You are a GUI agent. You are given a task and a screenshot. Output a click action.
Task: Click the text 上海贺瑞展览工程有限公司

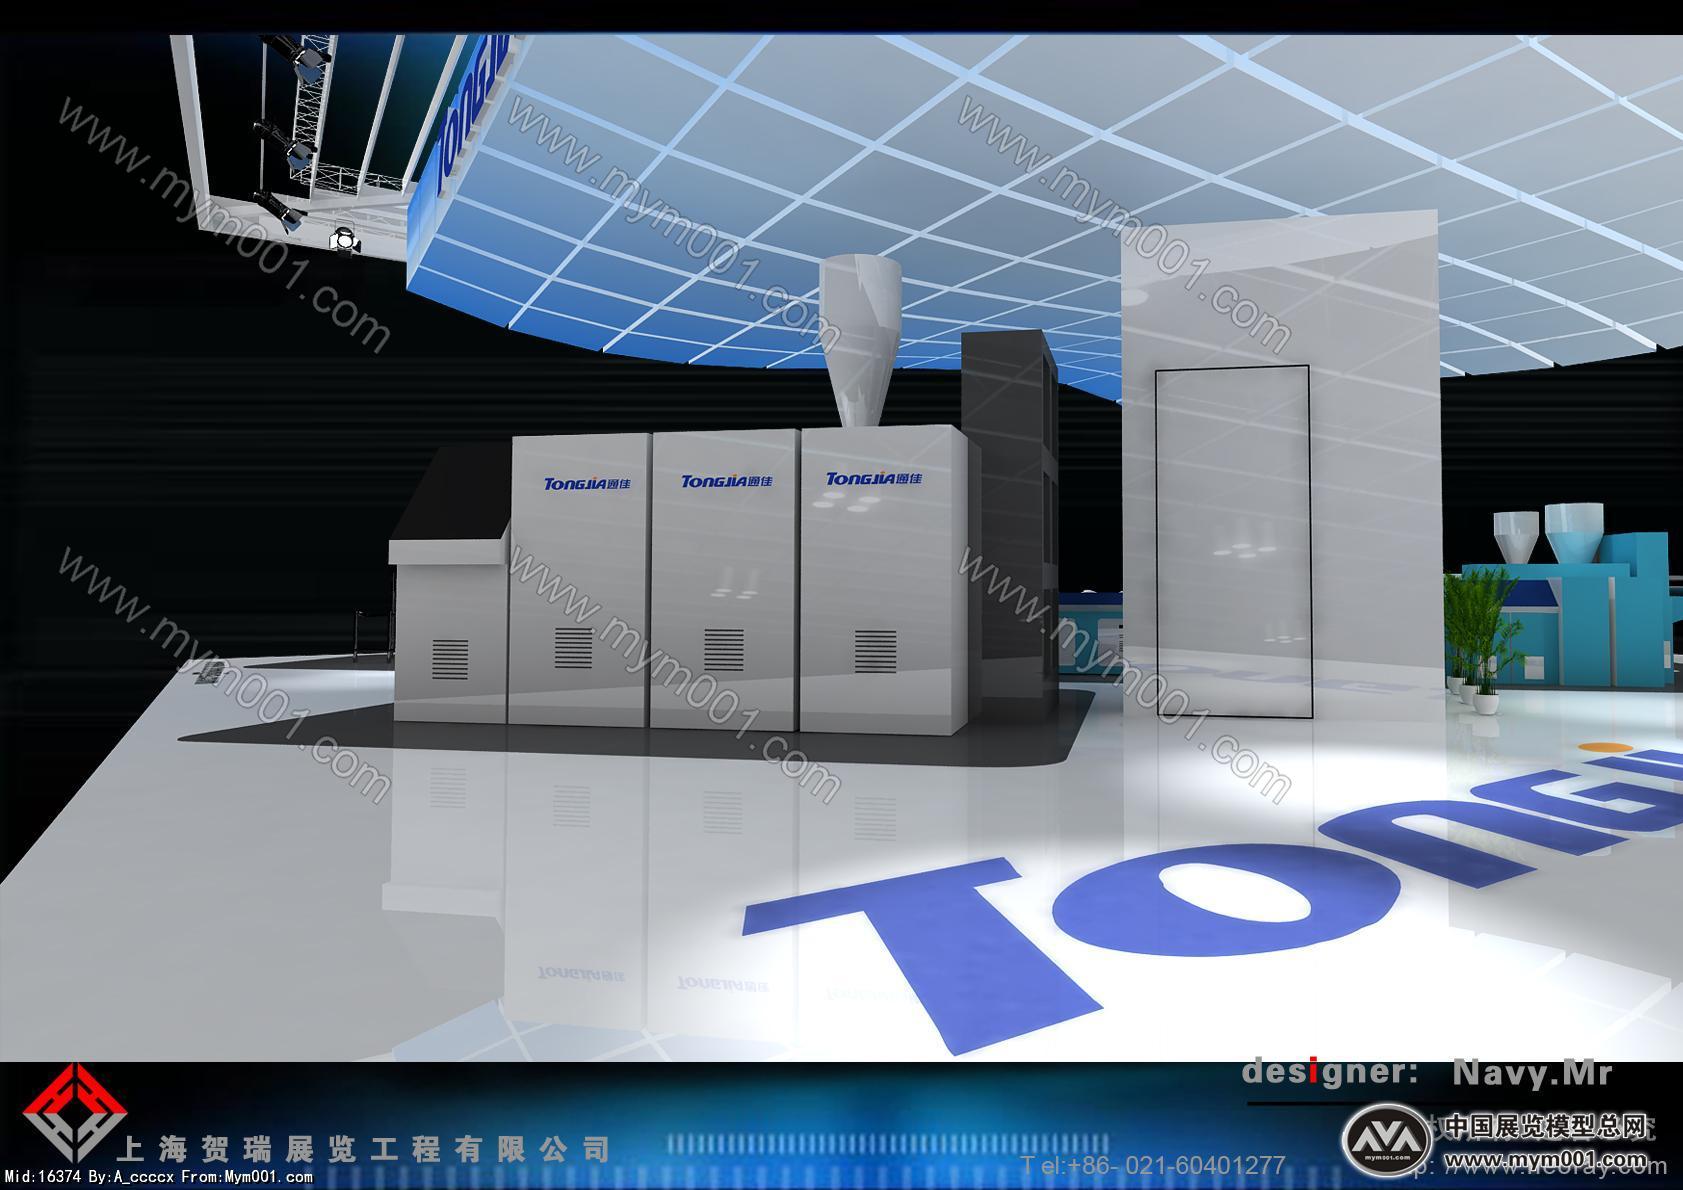(364, 1149)
